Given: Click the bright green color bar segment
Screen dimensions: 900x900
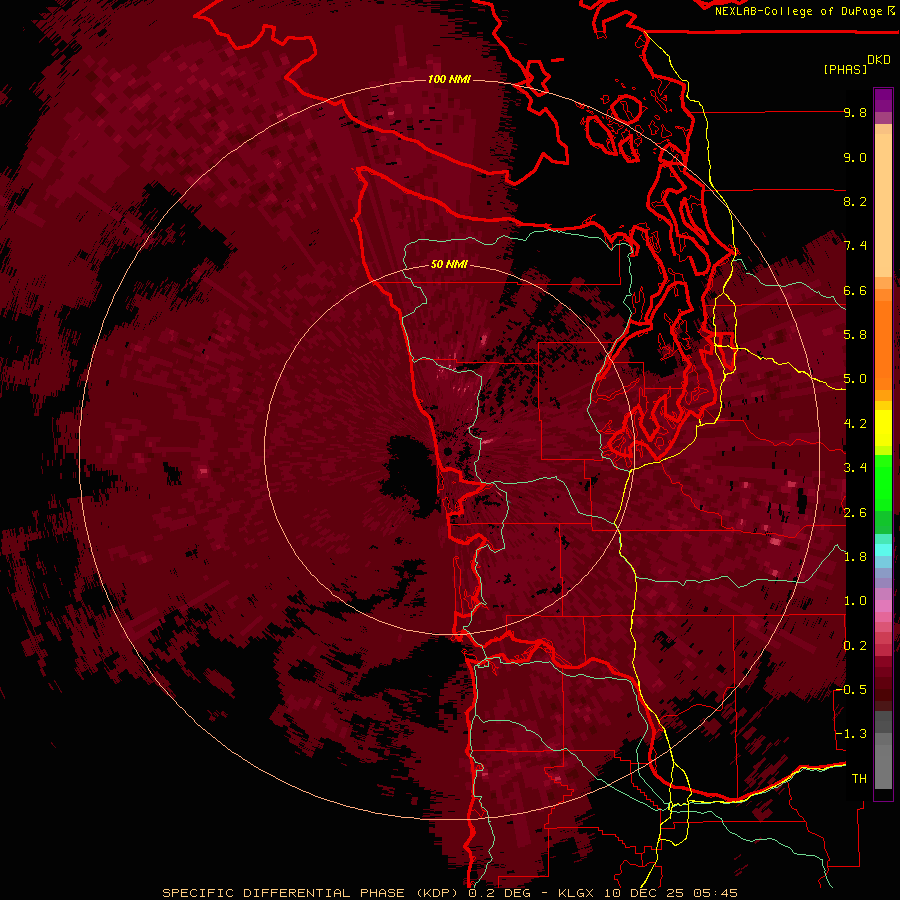Looking at the screenshot, I should pyautogui.click(x=883, y=483).
